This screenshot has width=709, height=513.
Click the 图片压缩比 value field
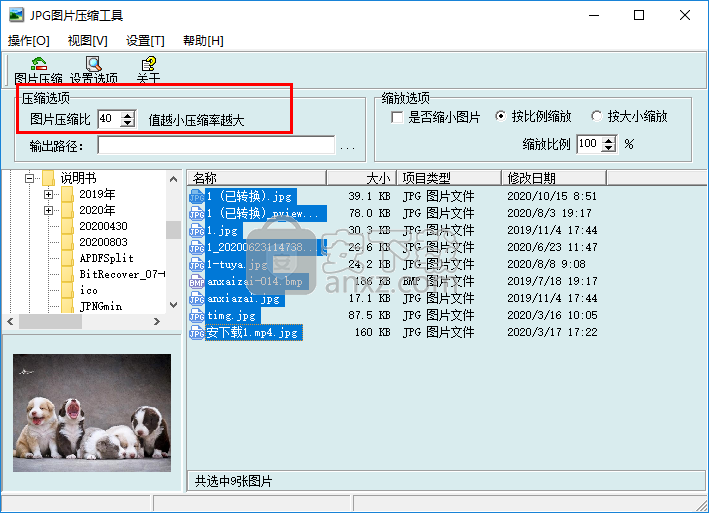110,119
